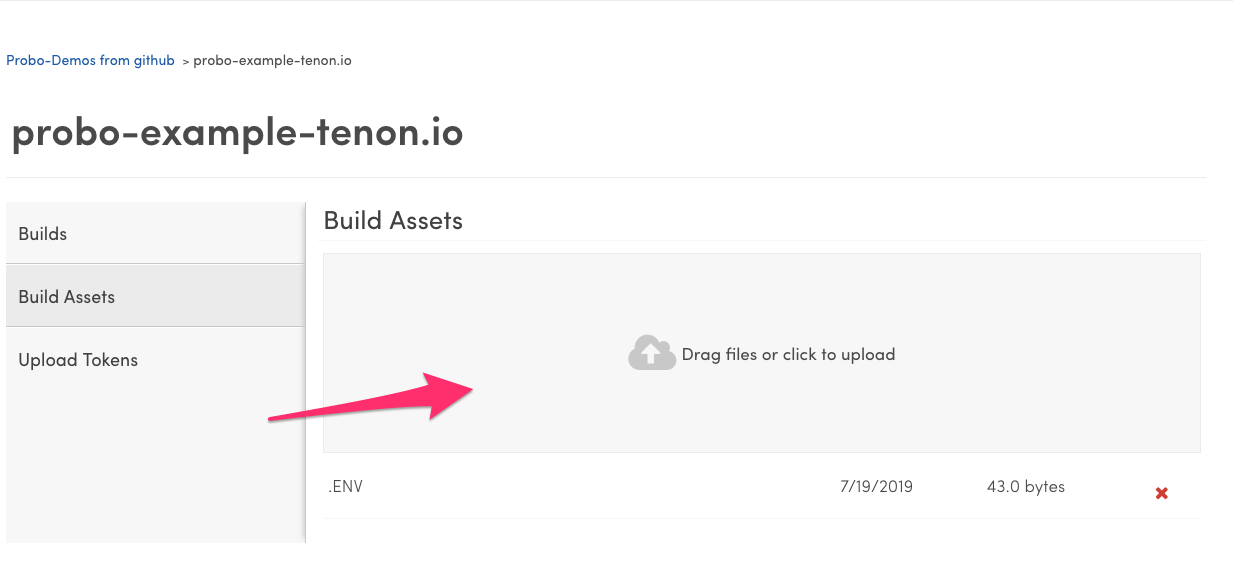The height and width of the screenshot is (562, 1233).
Task: Click the 7/19/2019 upload date
Action: [x=876, y=487]
